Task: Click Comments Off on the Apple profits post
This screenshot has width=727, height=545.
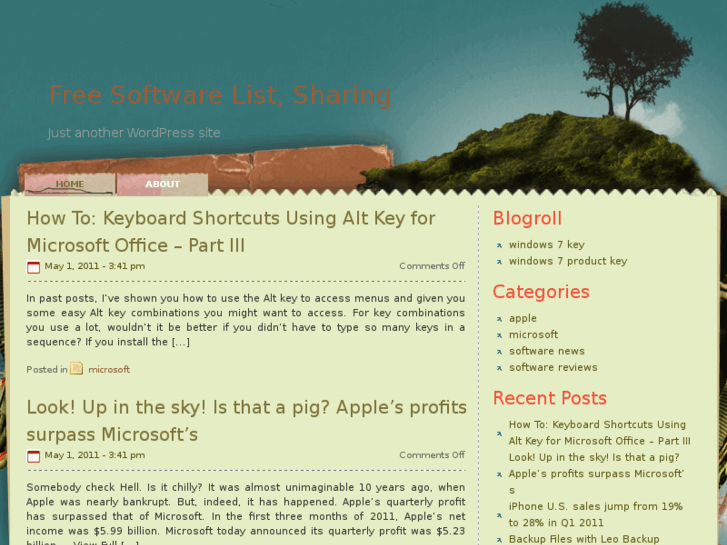Action: [x=432, y=455]
